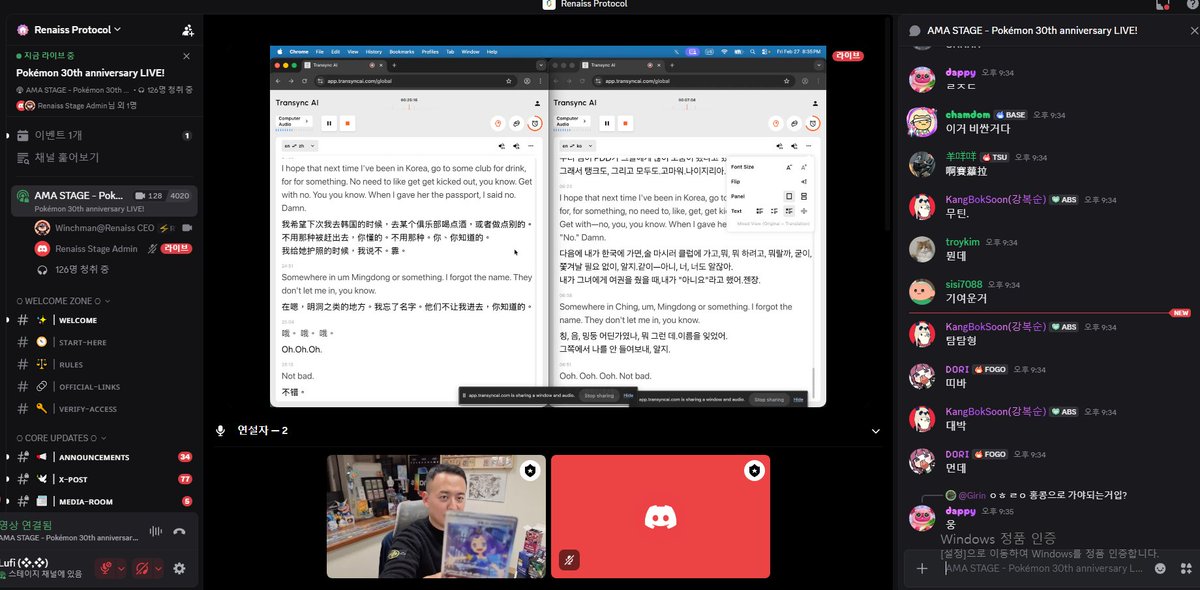
Task: Toggle the headphone deafen button
Action: [142, 568]
